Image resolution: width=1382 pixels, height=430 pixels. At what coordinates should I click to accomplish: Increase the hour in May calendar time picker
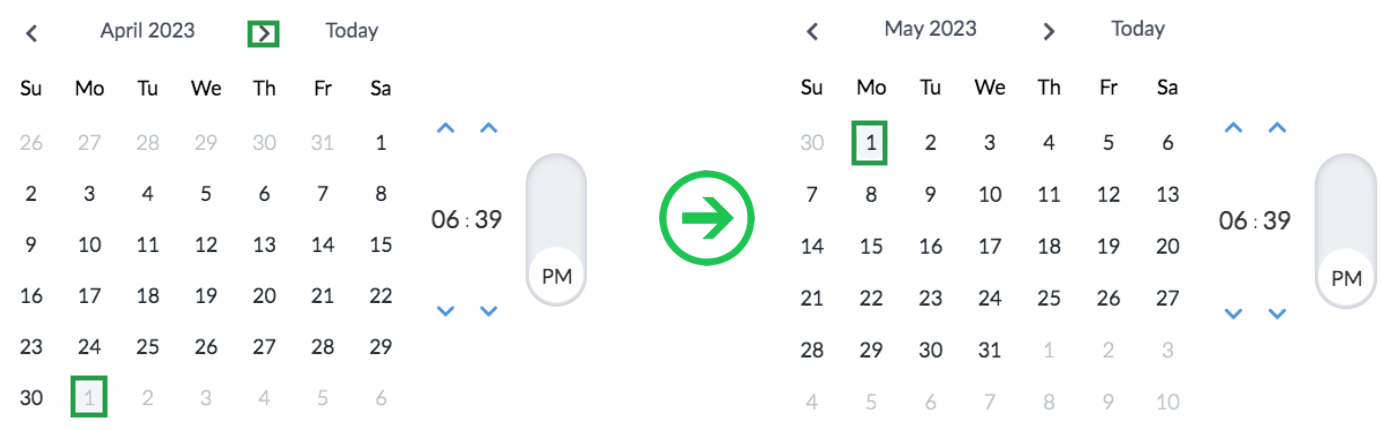click(x=1234, y=128)
